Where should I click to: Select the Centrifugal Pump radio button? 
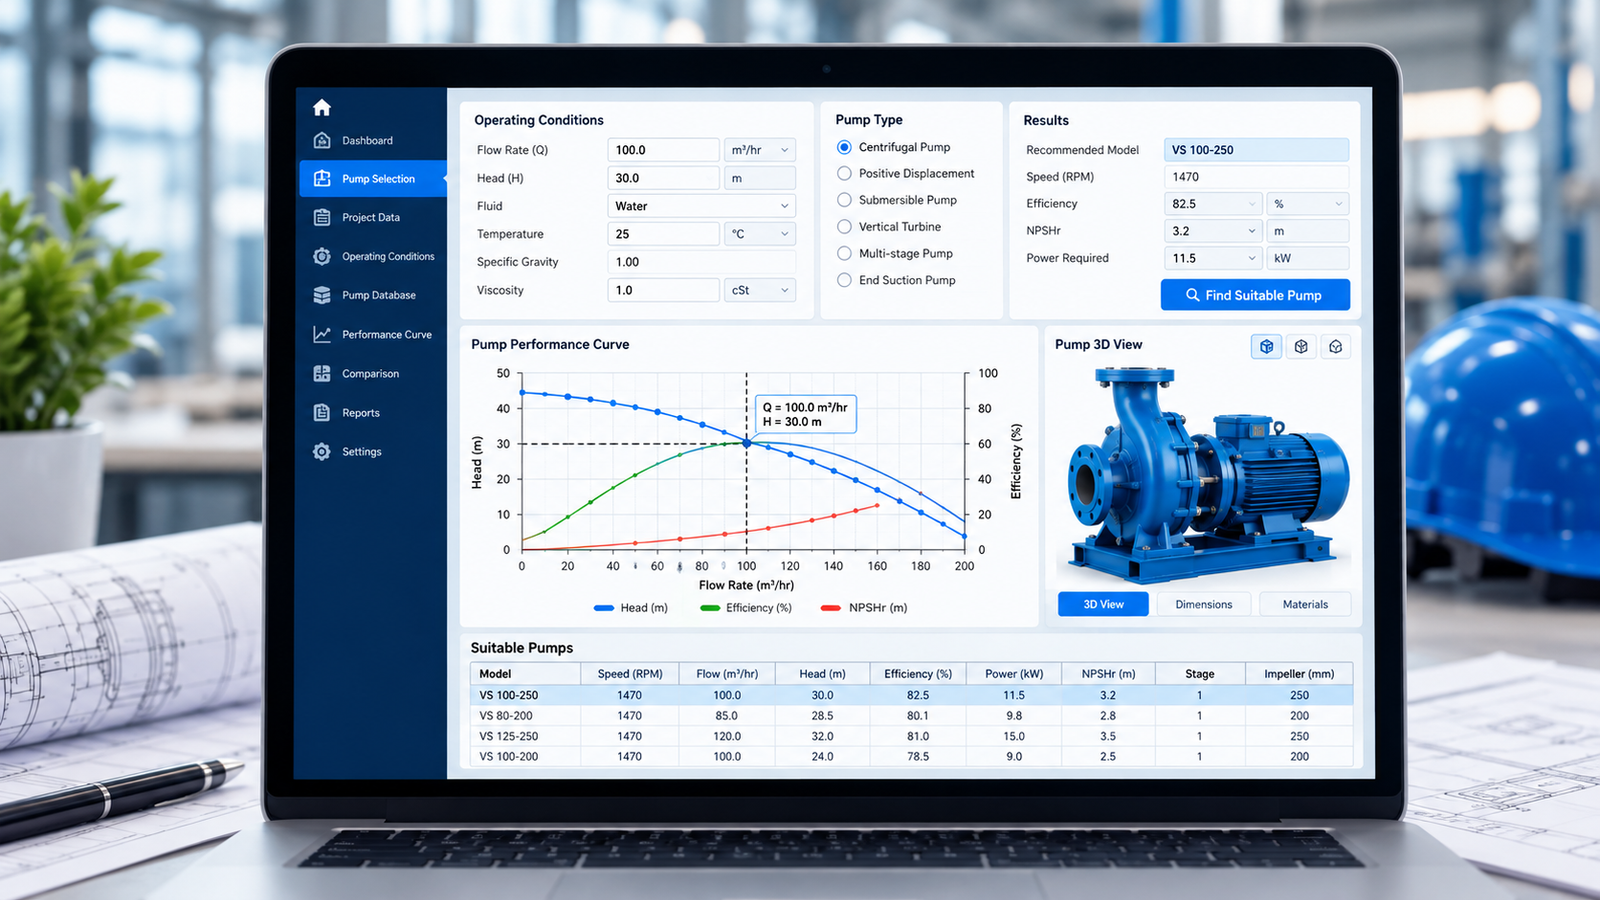[844, 147]
